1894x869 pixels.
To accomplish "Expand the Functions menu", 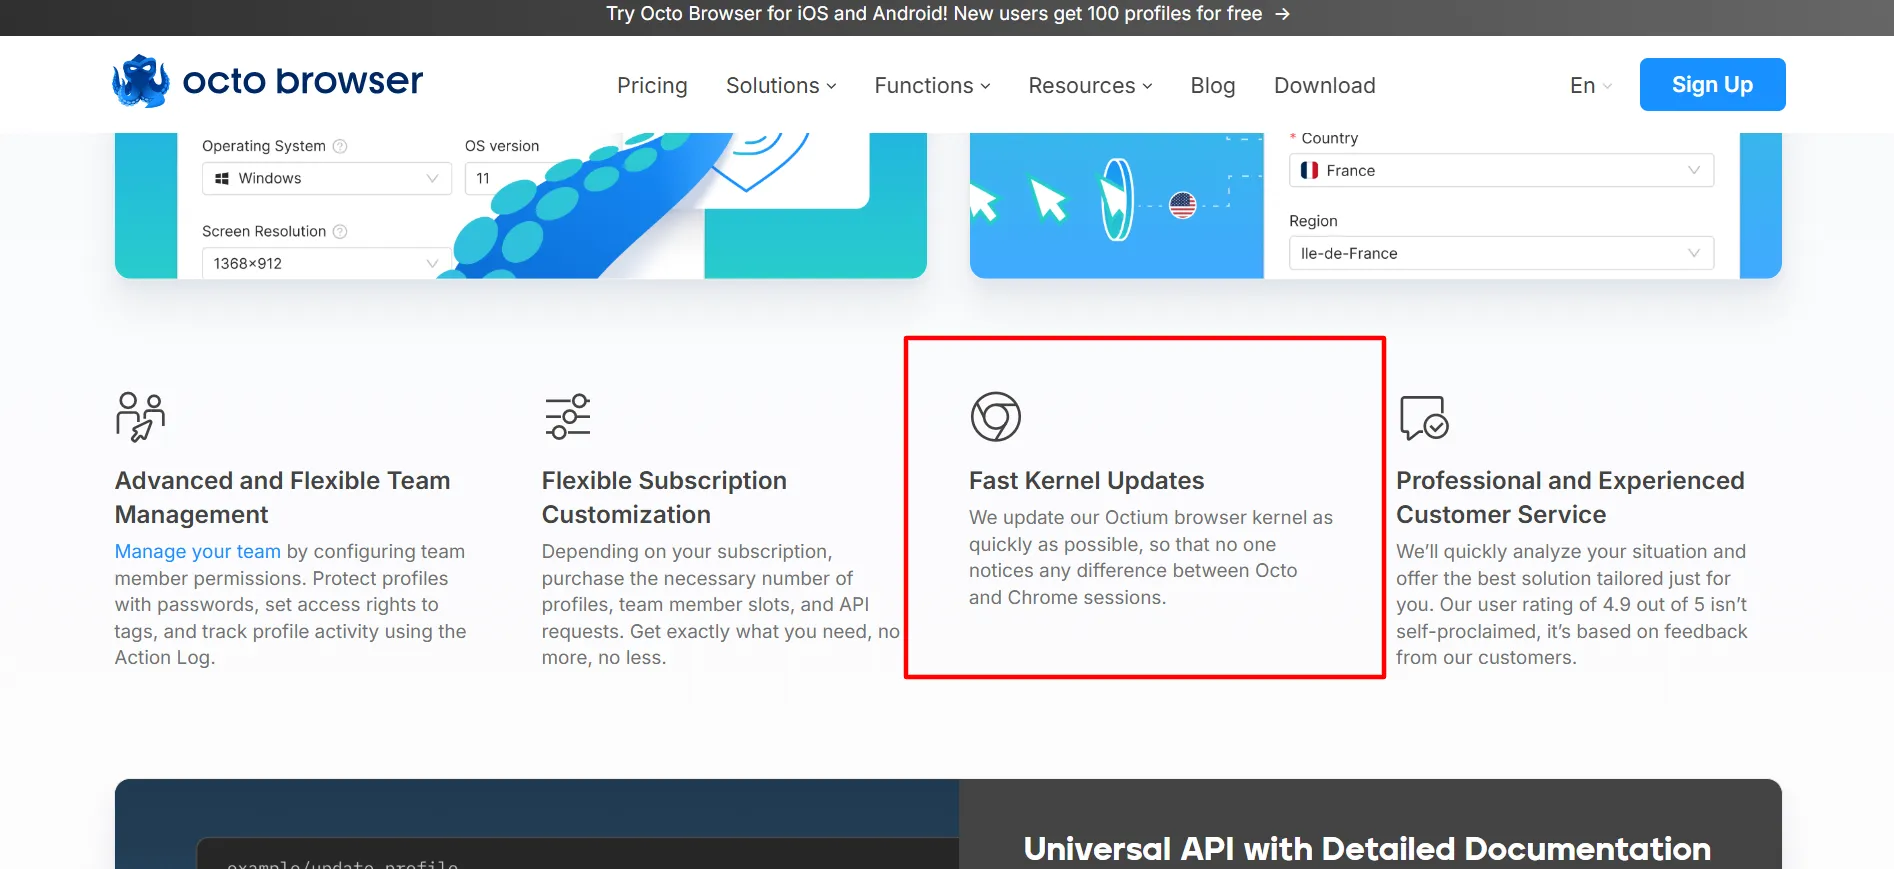I will (x=932, y=86).
